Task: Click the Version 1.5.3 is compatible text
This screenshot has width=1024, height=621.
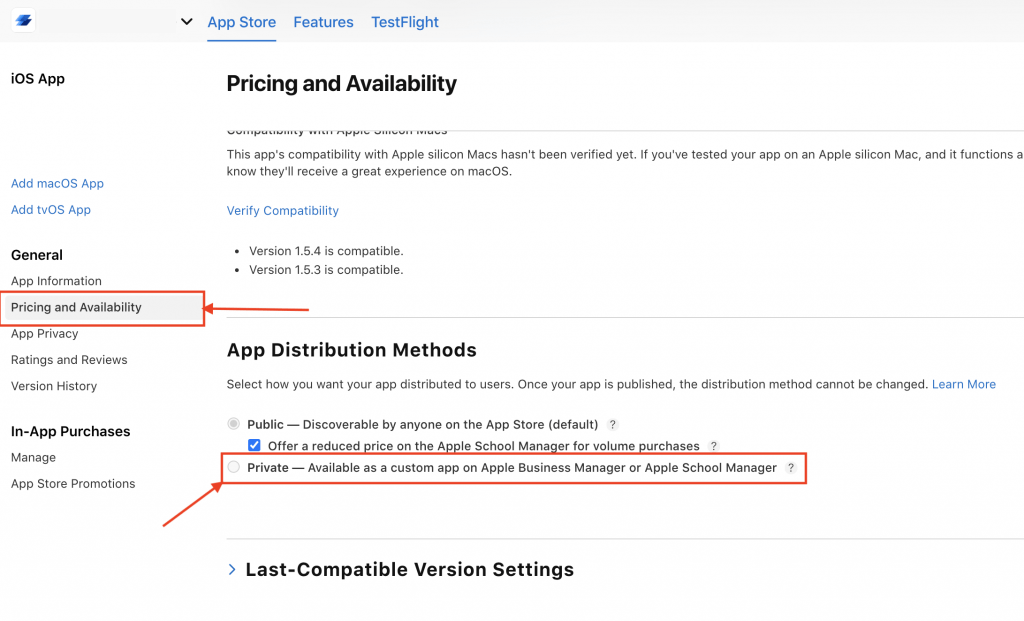Action: pos(326,270)
